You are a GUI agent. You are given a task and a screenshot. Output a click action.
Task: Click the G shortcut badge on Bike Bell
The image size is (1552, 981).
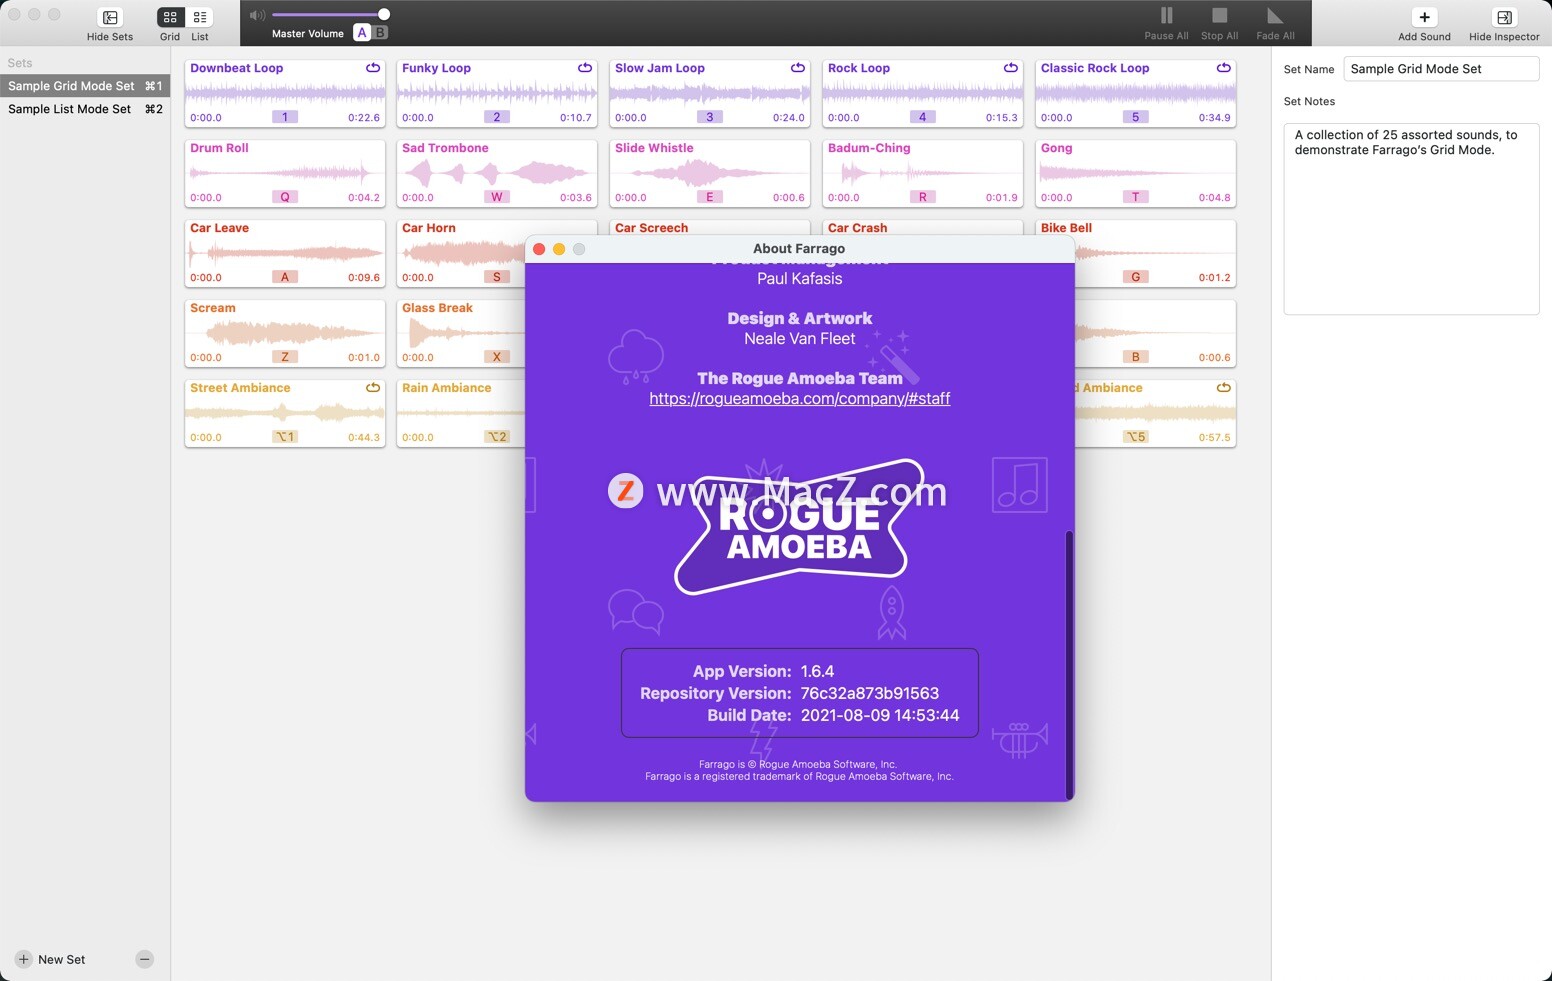(1135, 277)
